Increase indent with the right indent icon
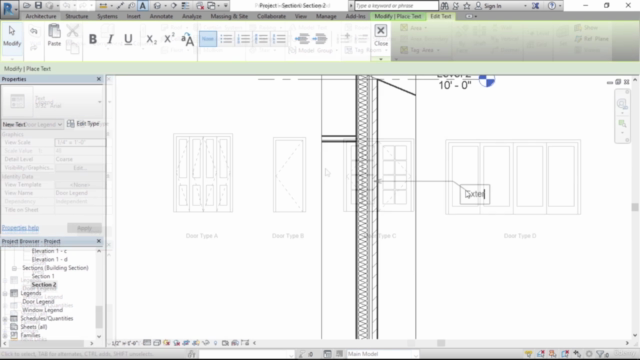 [x=320, y=39]
